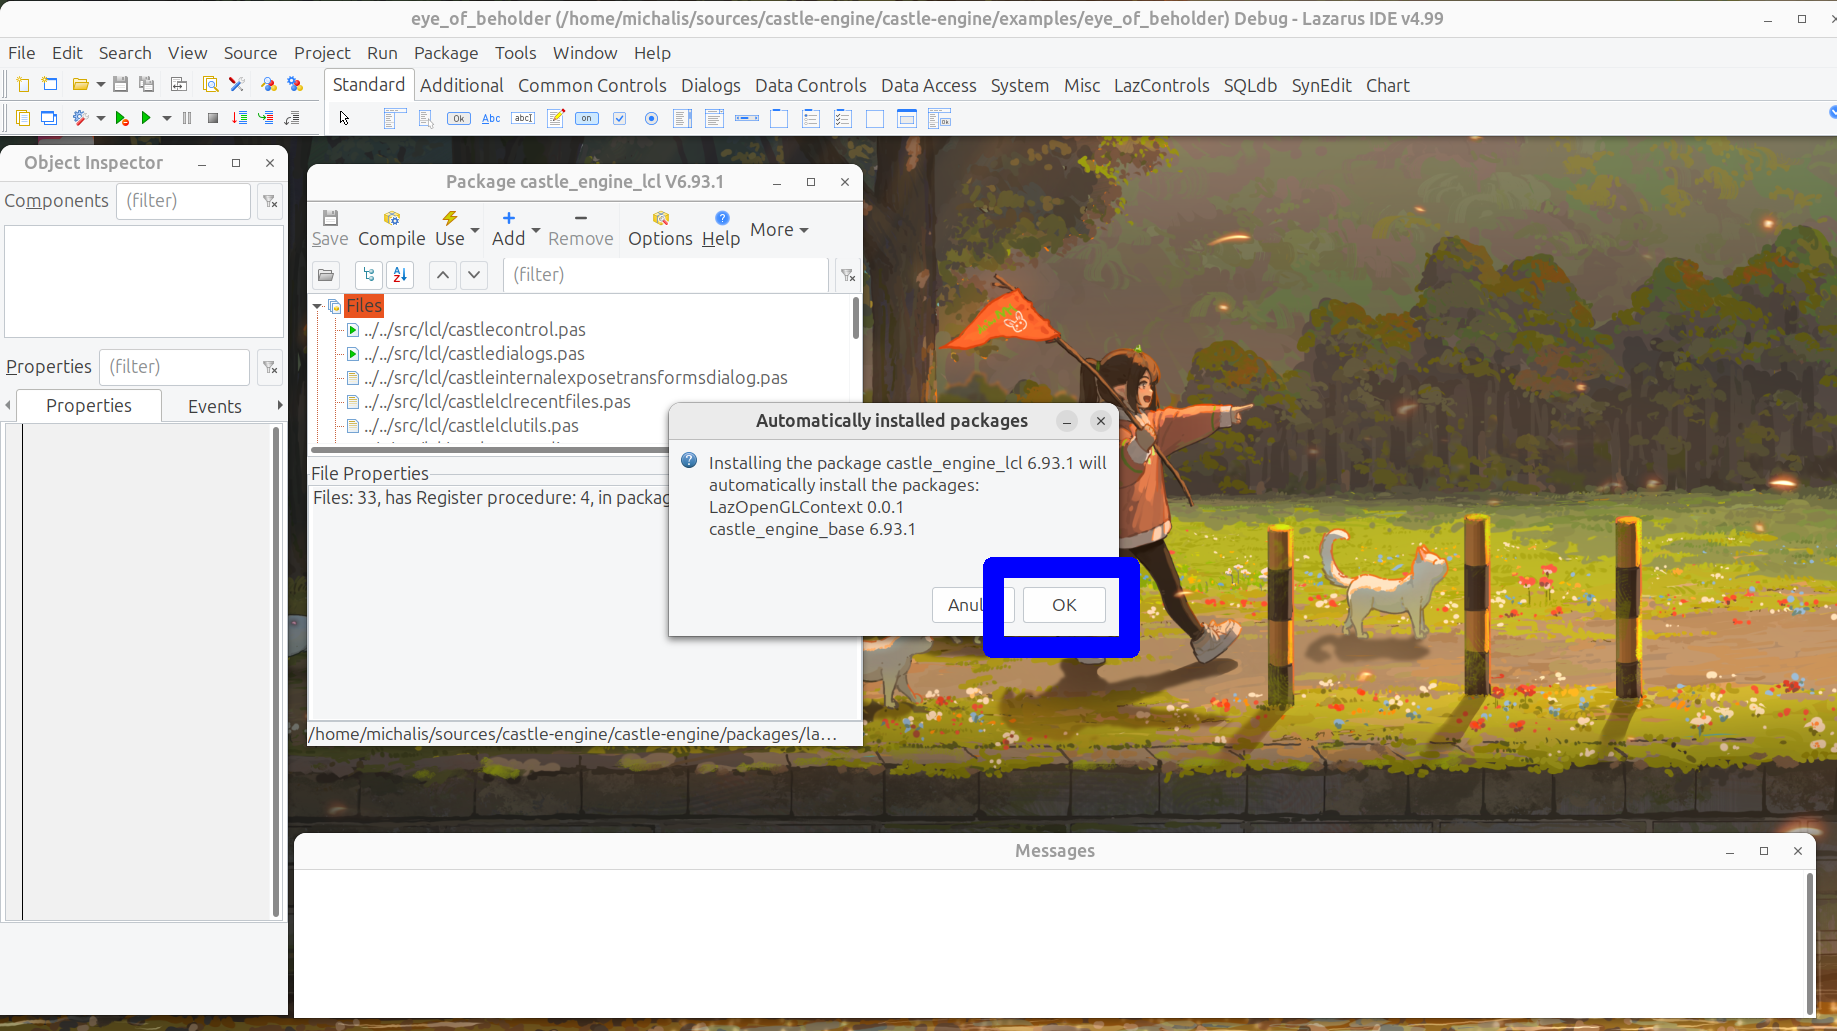Clear the Properties filter funnel icon
1837x1031 pixels.
point(270,367)
